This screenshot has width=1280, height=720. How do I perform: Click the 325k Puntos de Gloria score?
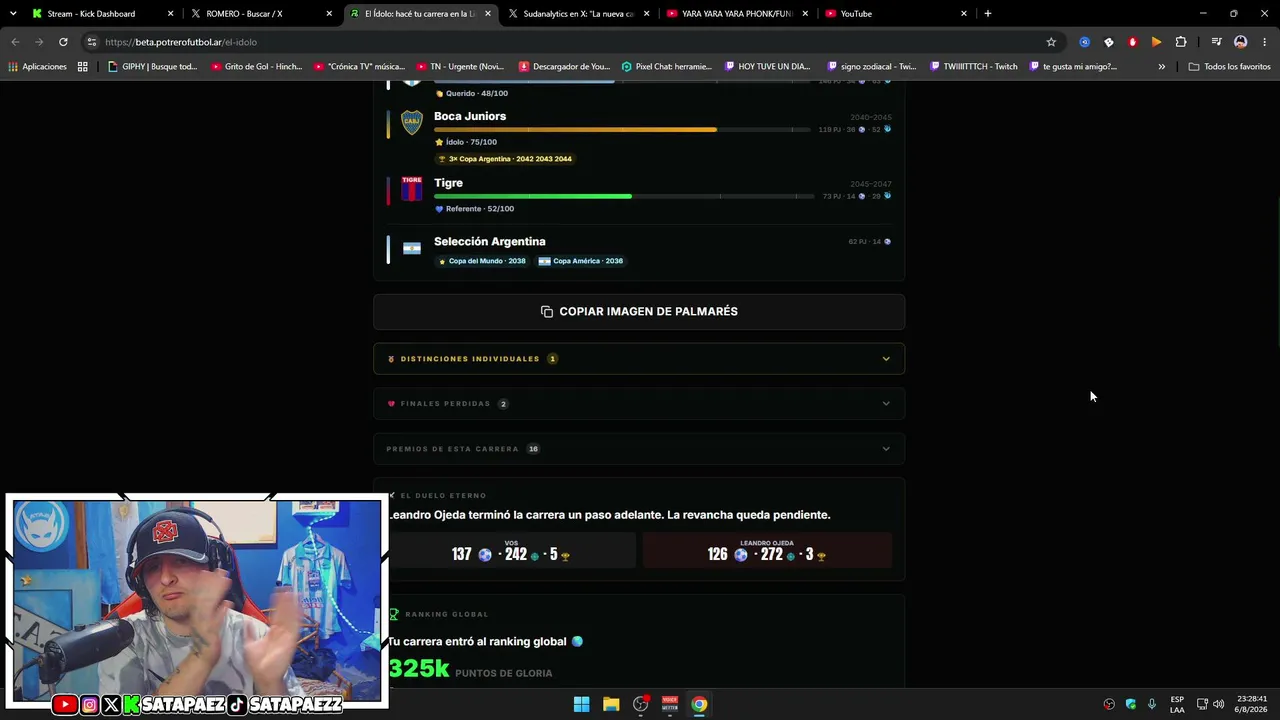click(x=470, y=670)
